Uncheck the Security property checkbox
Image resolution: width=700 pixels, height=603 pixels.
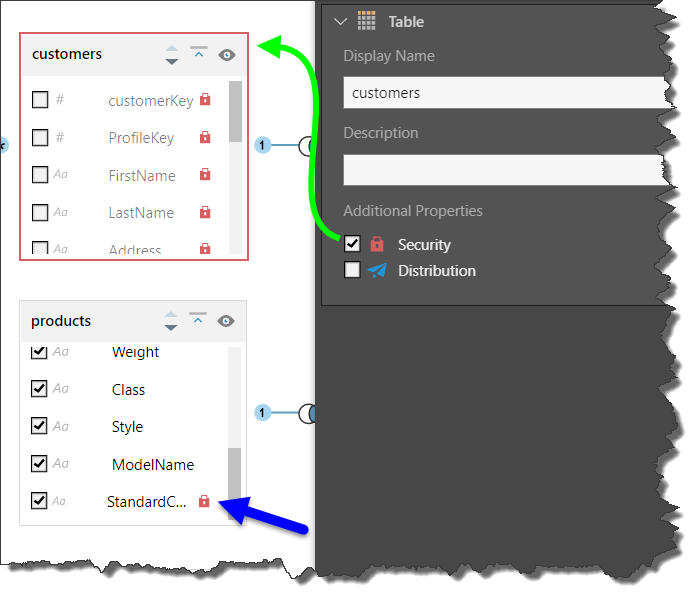tap(352, 244)
